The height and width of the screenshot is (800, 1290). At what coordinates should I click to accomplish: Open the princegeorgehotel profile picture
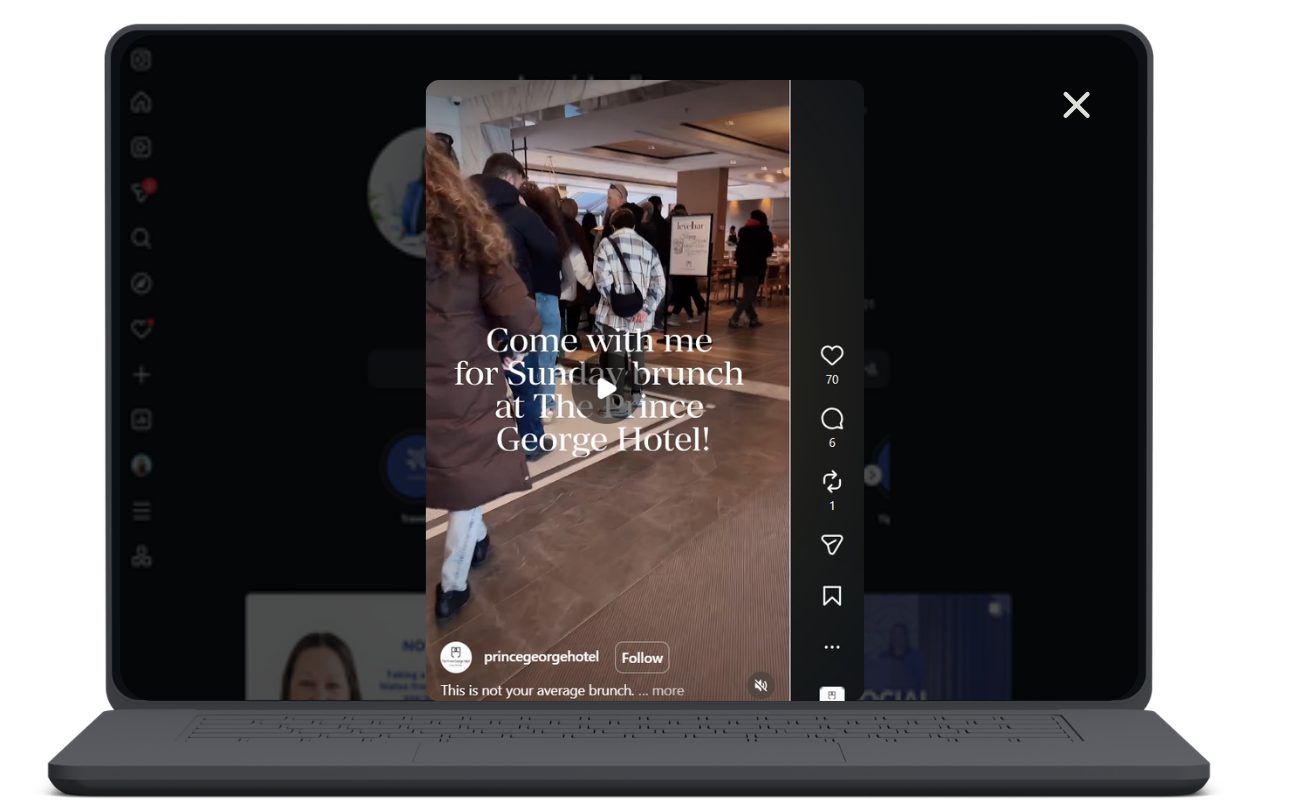[x=456, y=657]
